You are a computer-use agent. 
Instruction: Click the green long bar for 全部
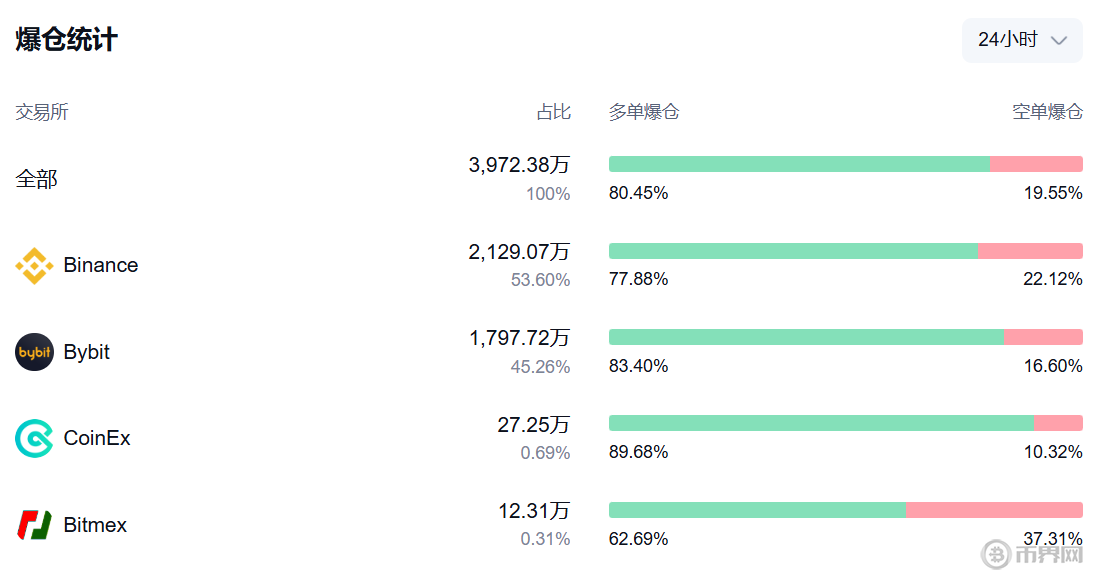click(x=798, y=164)
